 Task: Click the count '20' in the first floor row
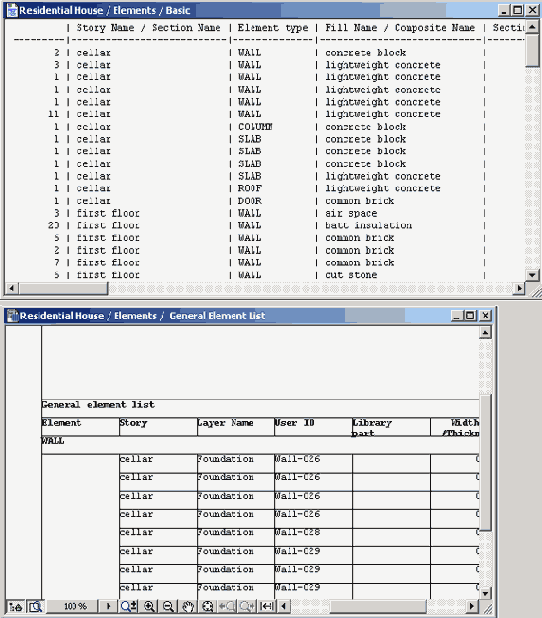54,225
